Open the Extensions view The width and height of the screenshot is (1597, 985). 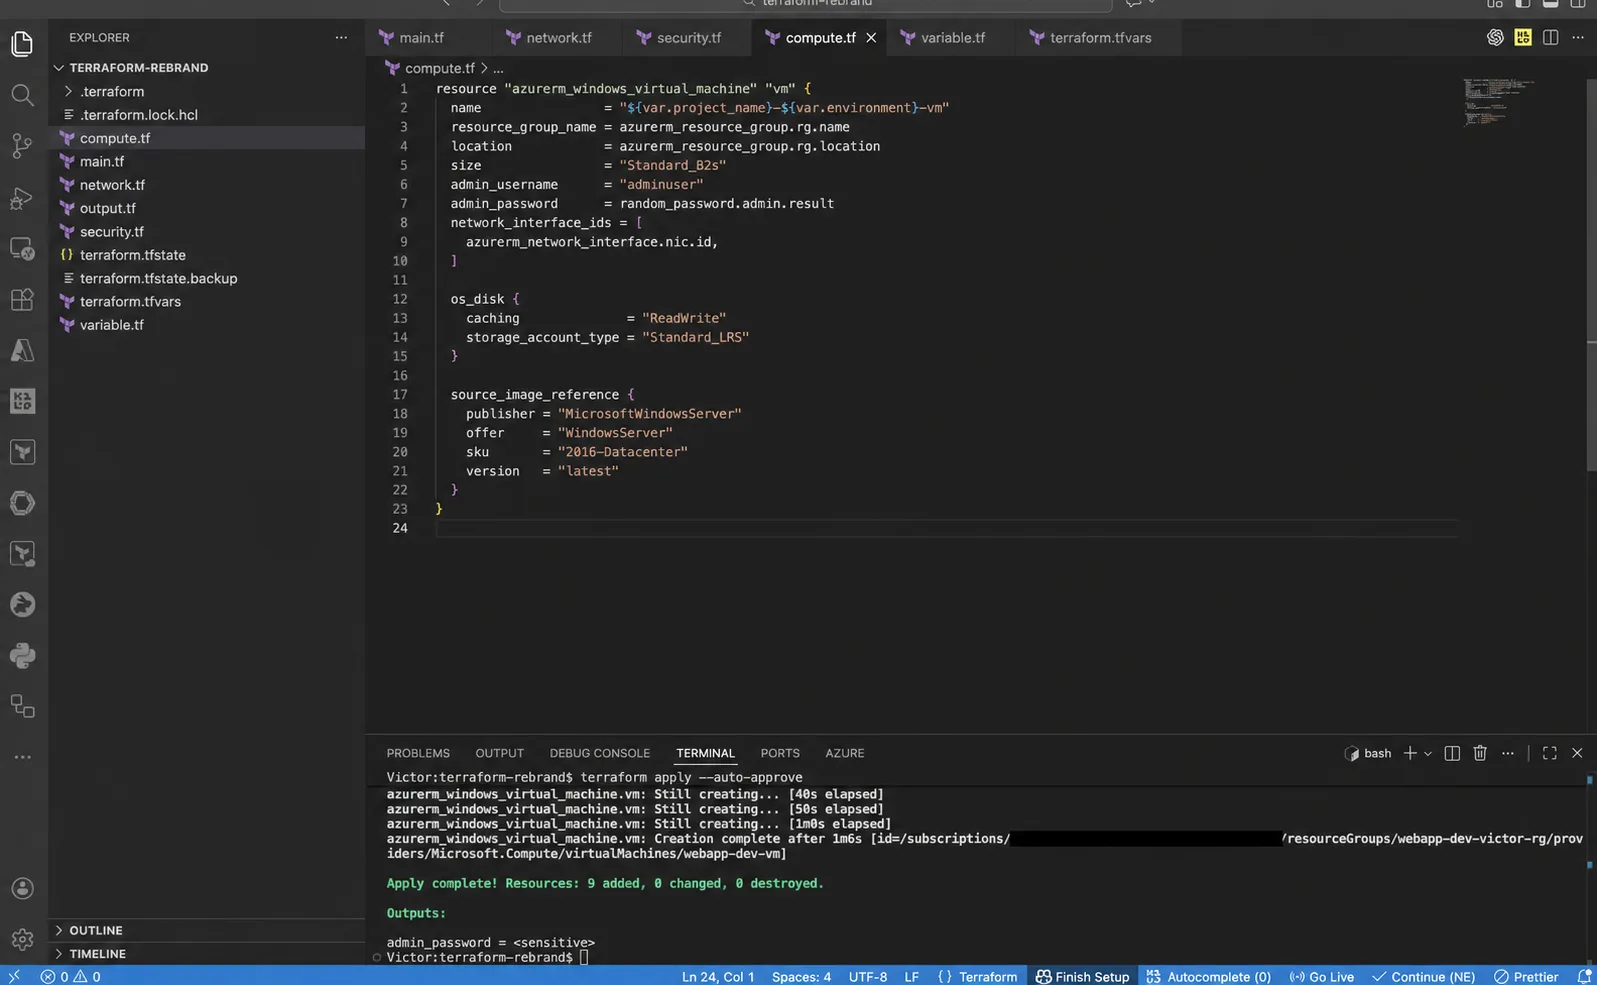[x=22, y=299]
